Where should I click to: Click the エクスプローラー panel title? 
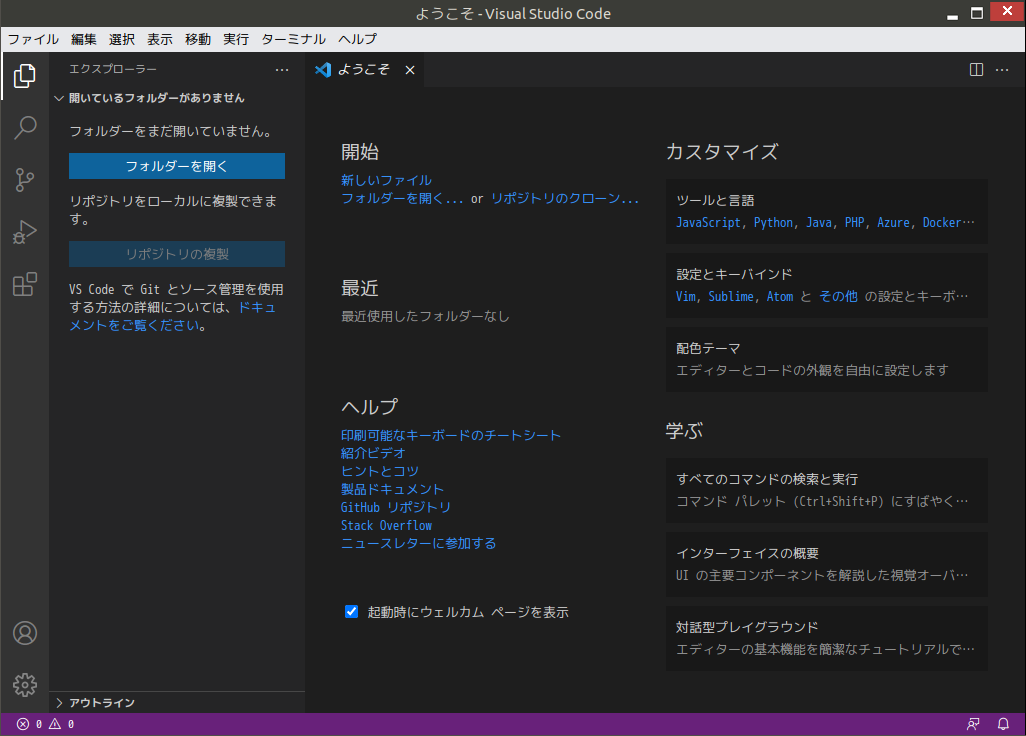[x=113, y=69]
